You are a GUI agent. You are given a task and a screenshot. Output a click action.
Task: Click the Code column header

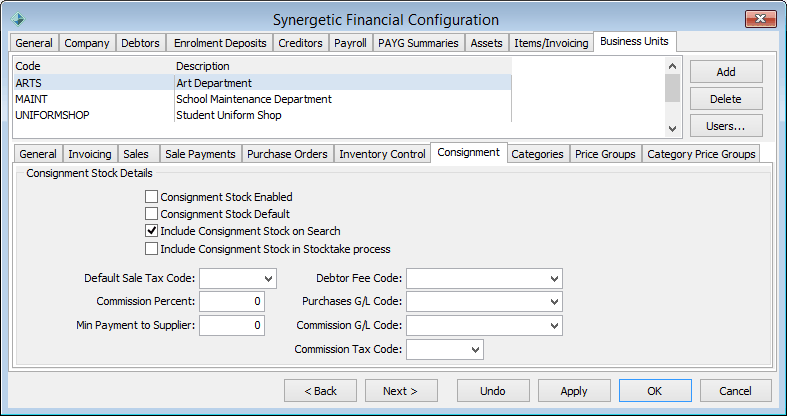(x=94, y=66)
